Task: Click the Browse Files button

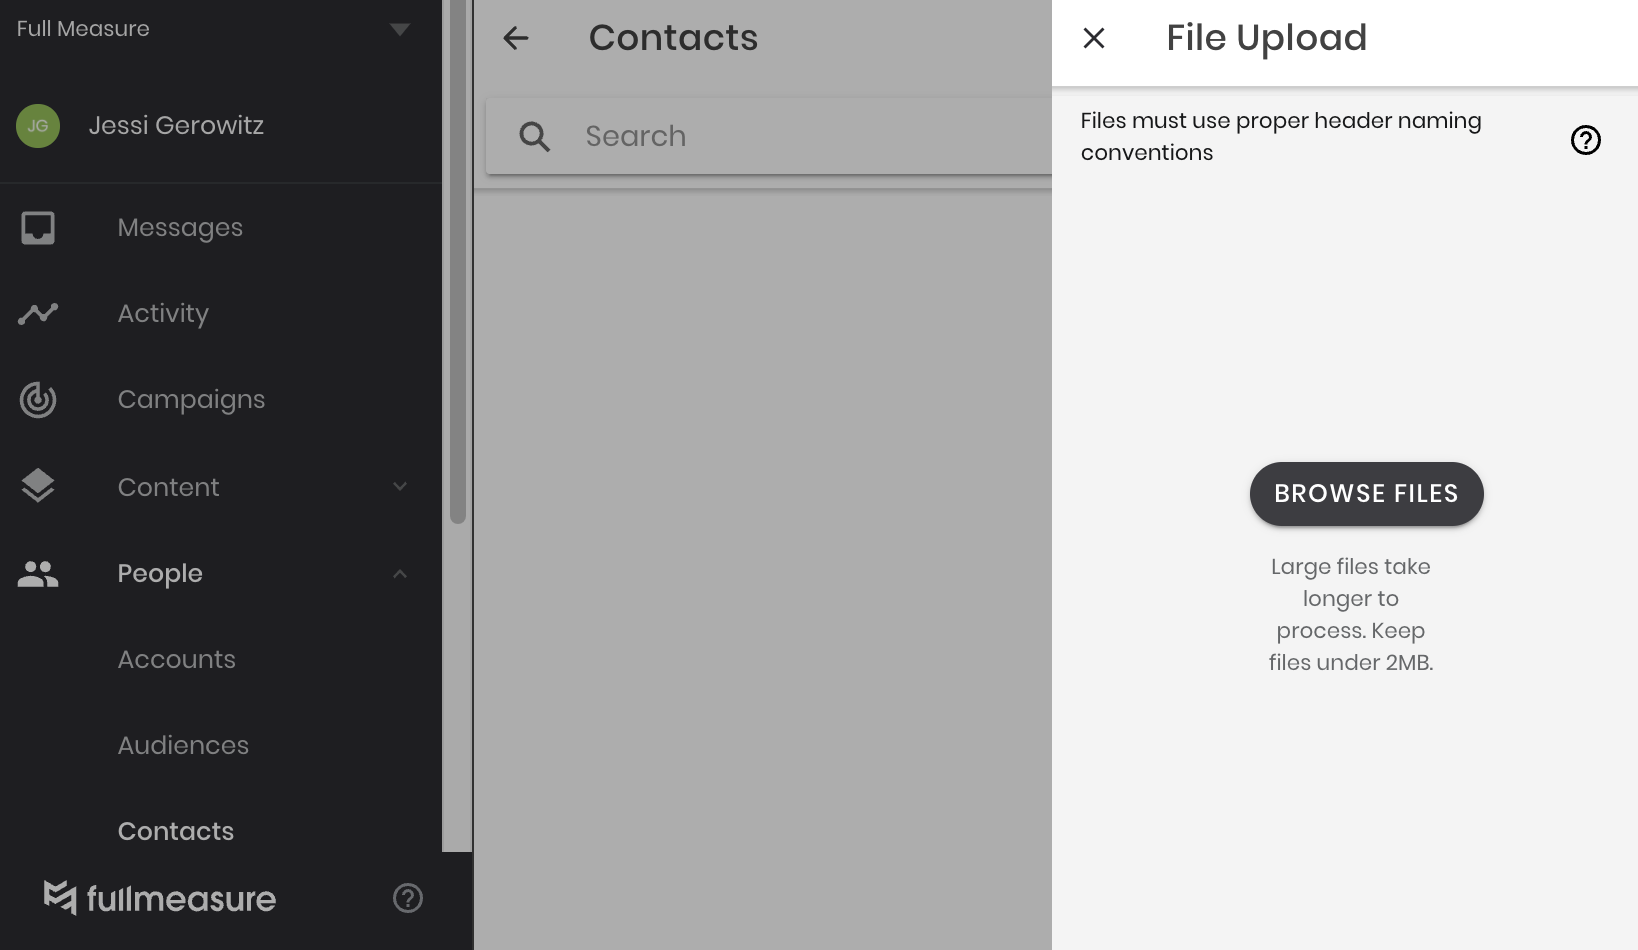Action: 1366,494
